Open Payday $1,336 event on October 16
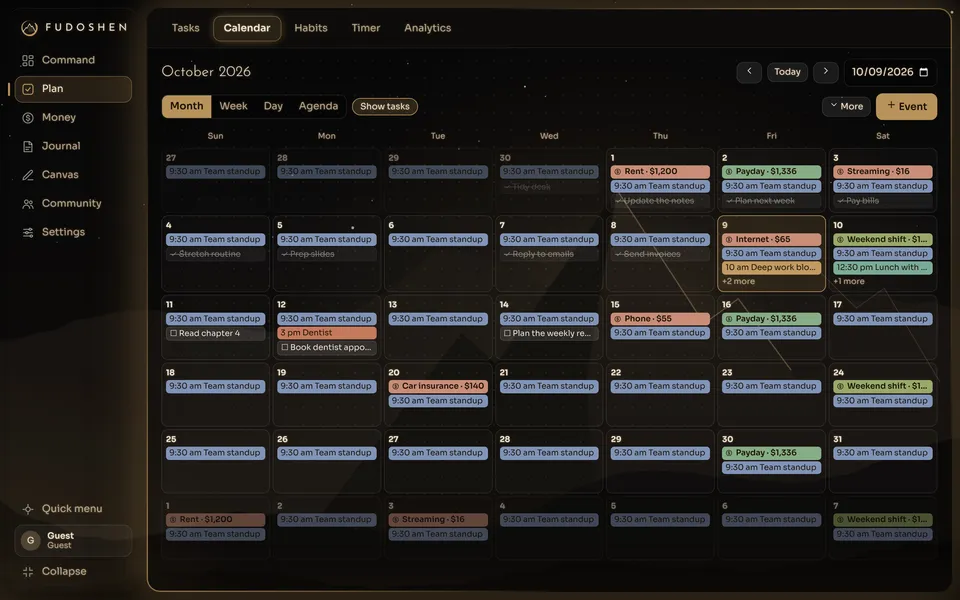This screenshot has width=960, height=600. coord(771,318)
